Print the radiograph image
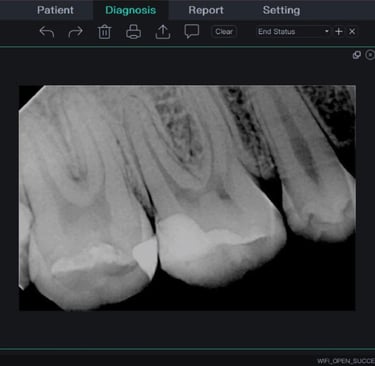This screenshot has height=366, width=375. 133,32
